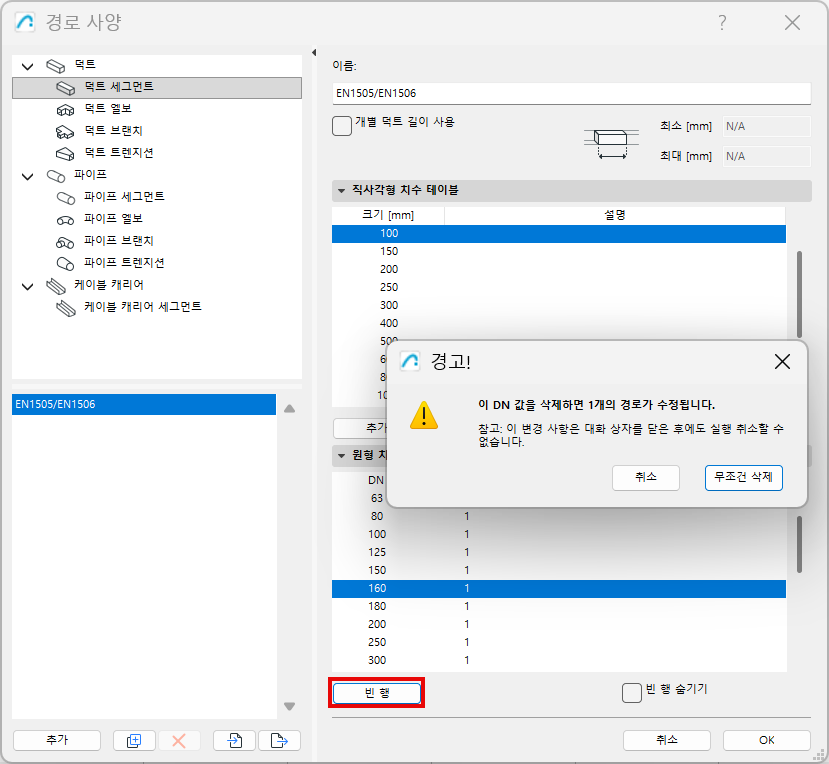
Task: Collapse the 케이블 캐리어 tree group
Action: click(x=27, y=286)
